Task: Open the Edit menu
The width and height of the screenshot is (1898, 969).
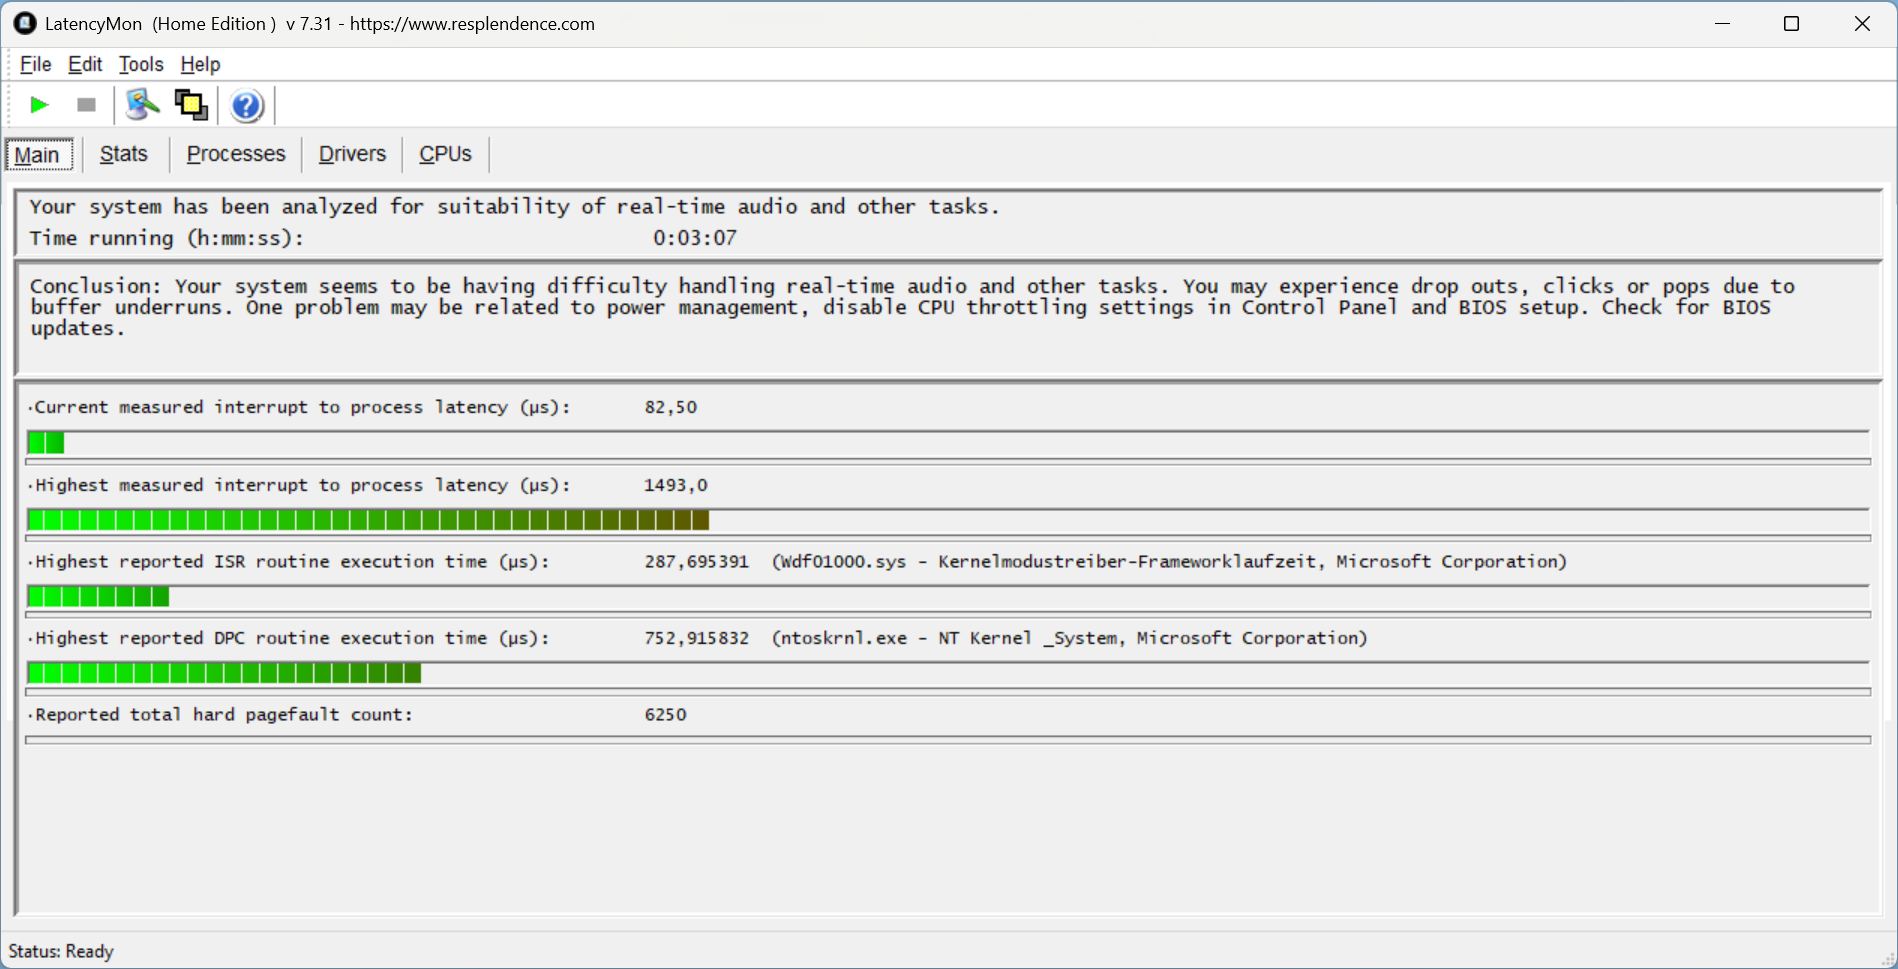Action: click(85, 64)
